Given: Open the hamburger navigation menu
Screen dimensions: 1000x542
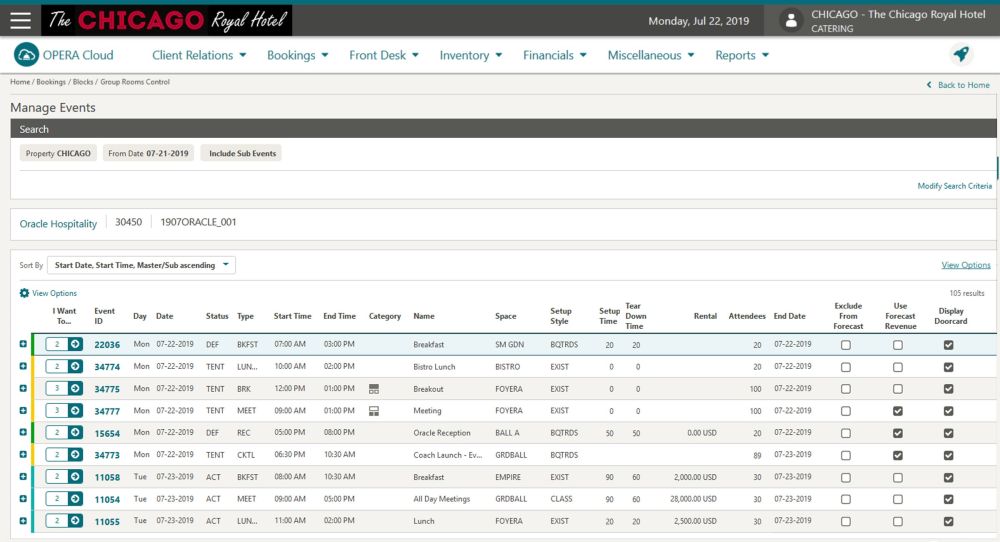Looking at the screenshot, I should pyautogui.click(x=20, y=20).
